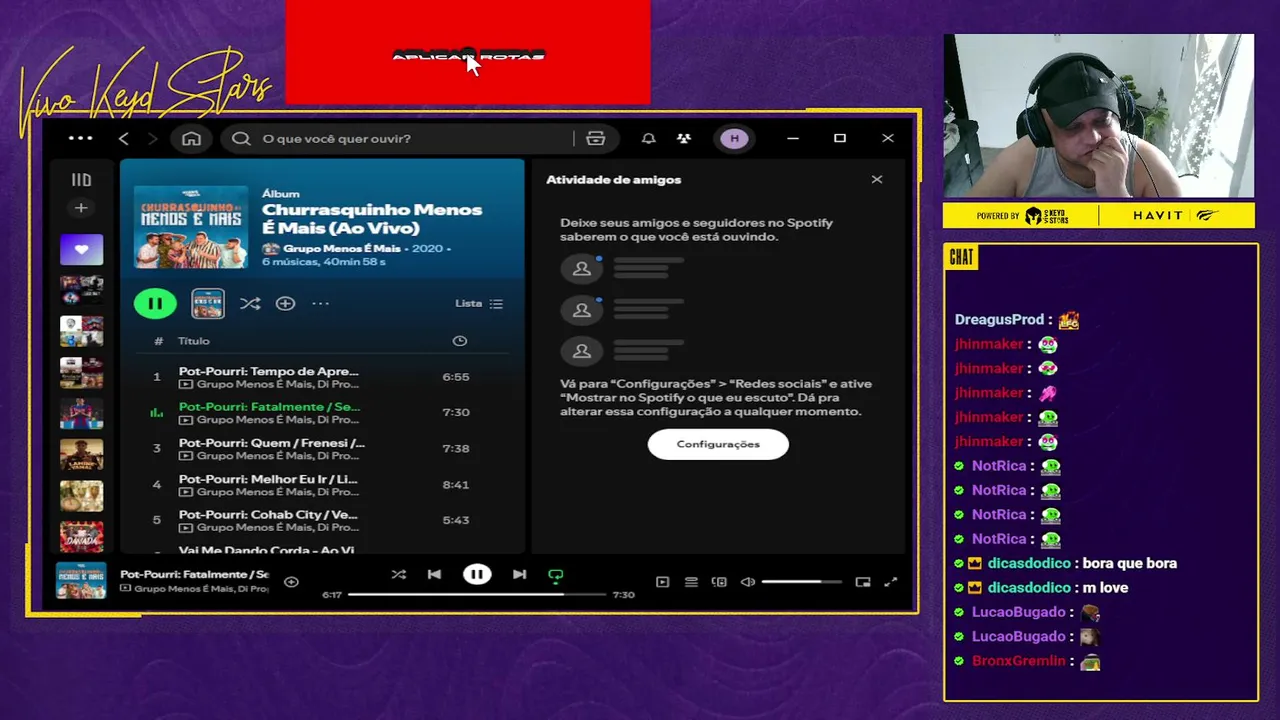Click the first placeholder friend avatar

[581, 269]
